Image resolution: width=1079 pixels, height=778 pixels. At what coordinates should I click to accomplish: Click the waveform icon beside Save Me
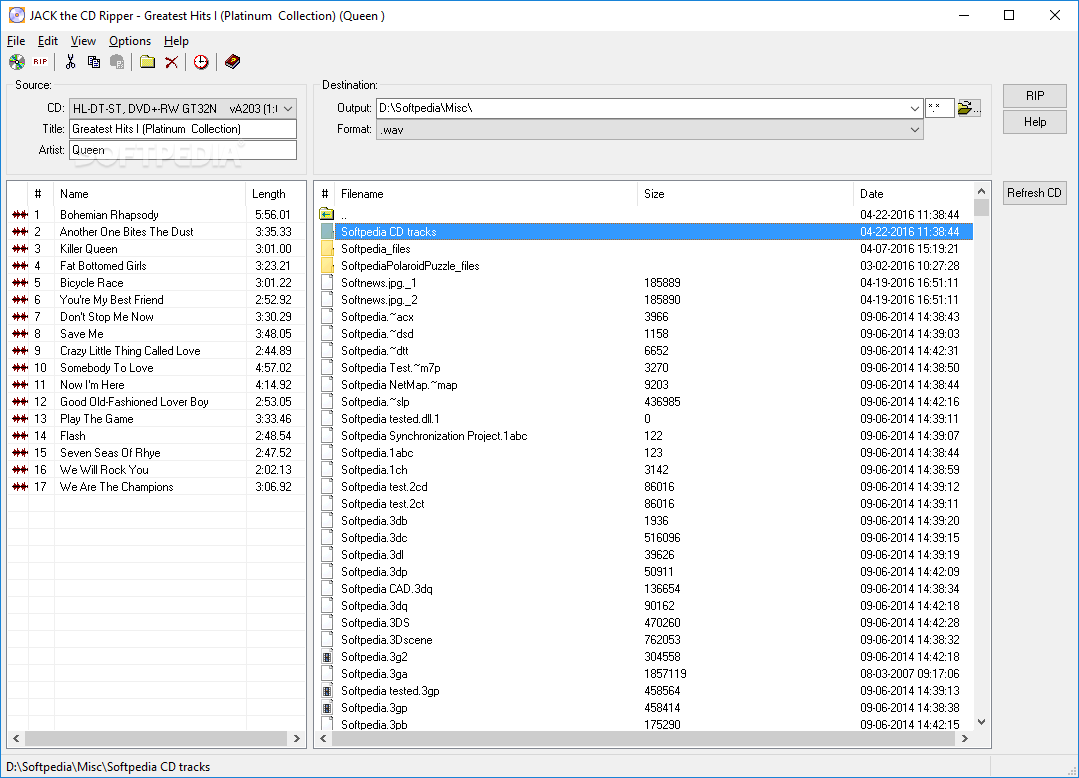(x=20, y=334)
